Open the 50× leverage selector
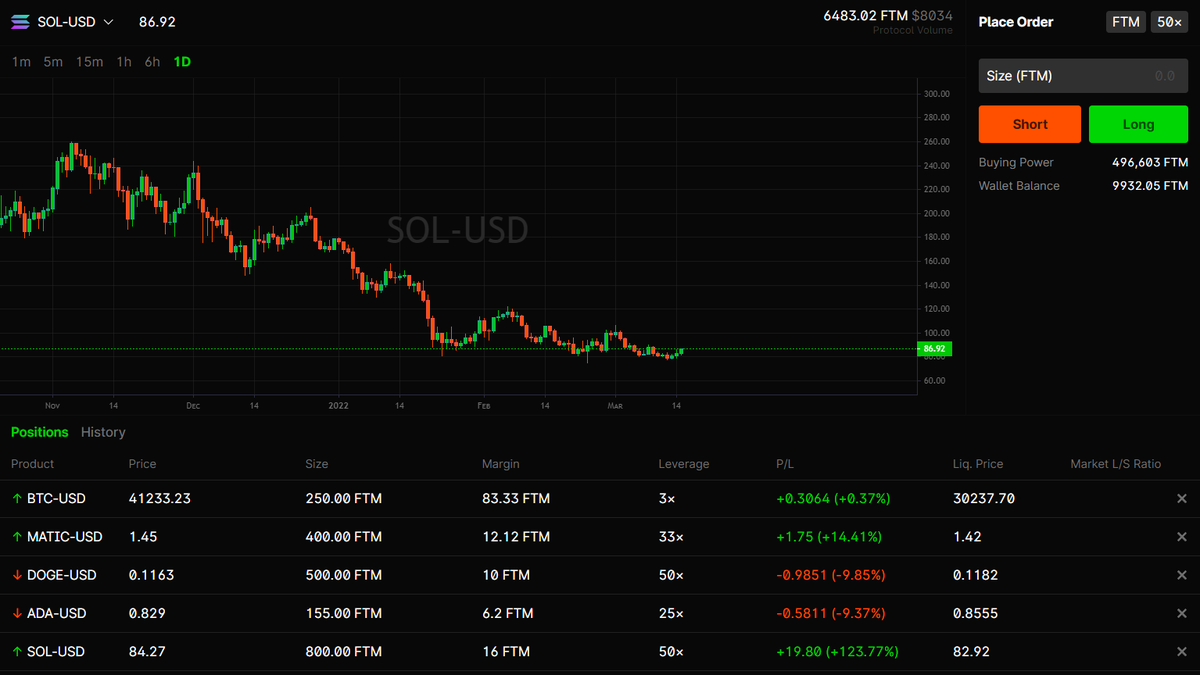1200x675 pixels. [x=1169, y=22]
